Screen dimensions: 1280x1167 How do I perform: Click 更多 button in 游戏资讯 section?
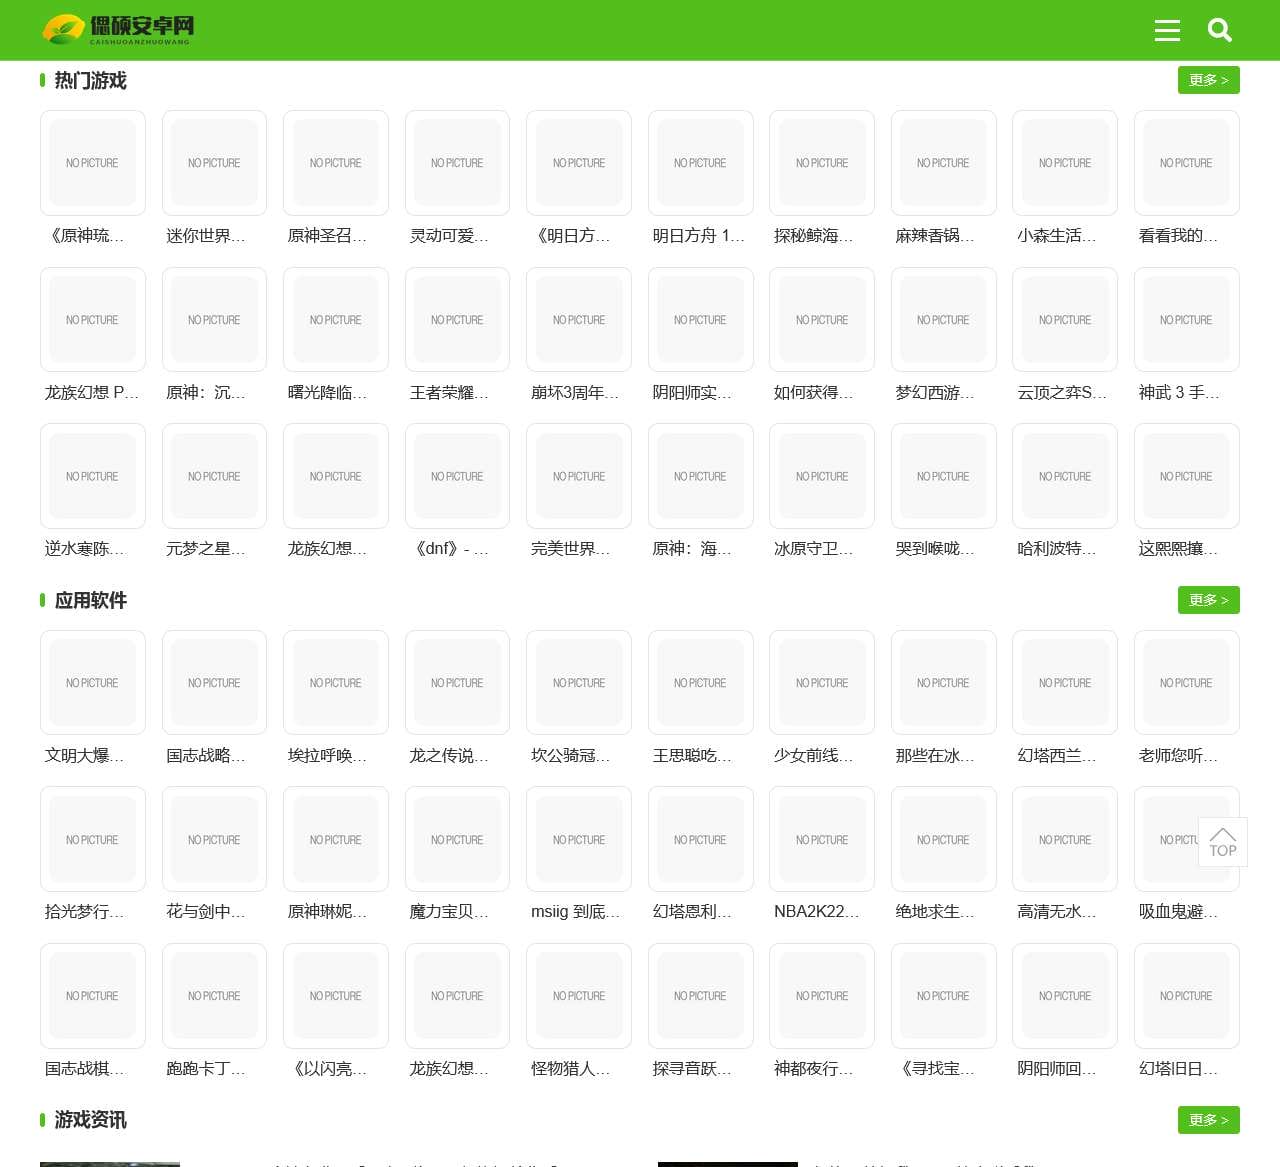(1209, 1120)
